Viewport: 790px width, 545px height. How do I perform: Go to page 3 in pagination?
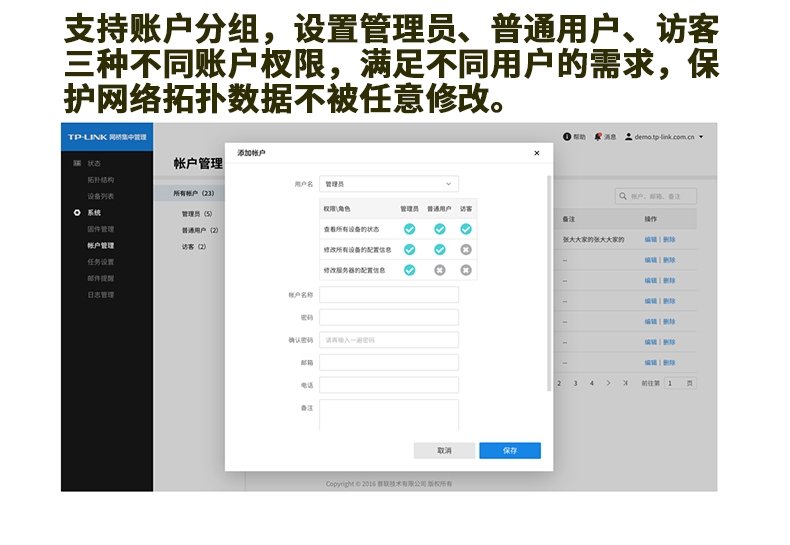pyautogui.click(x=575, y=383)
